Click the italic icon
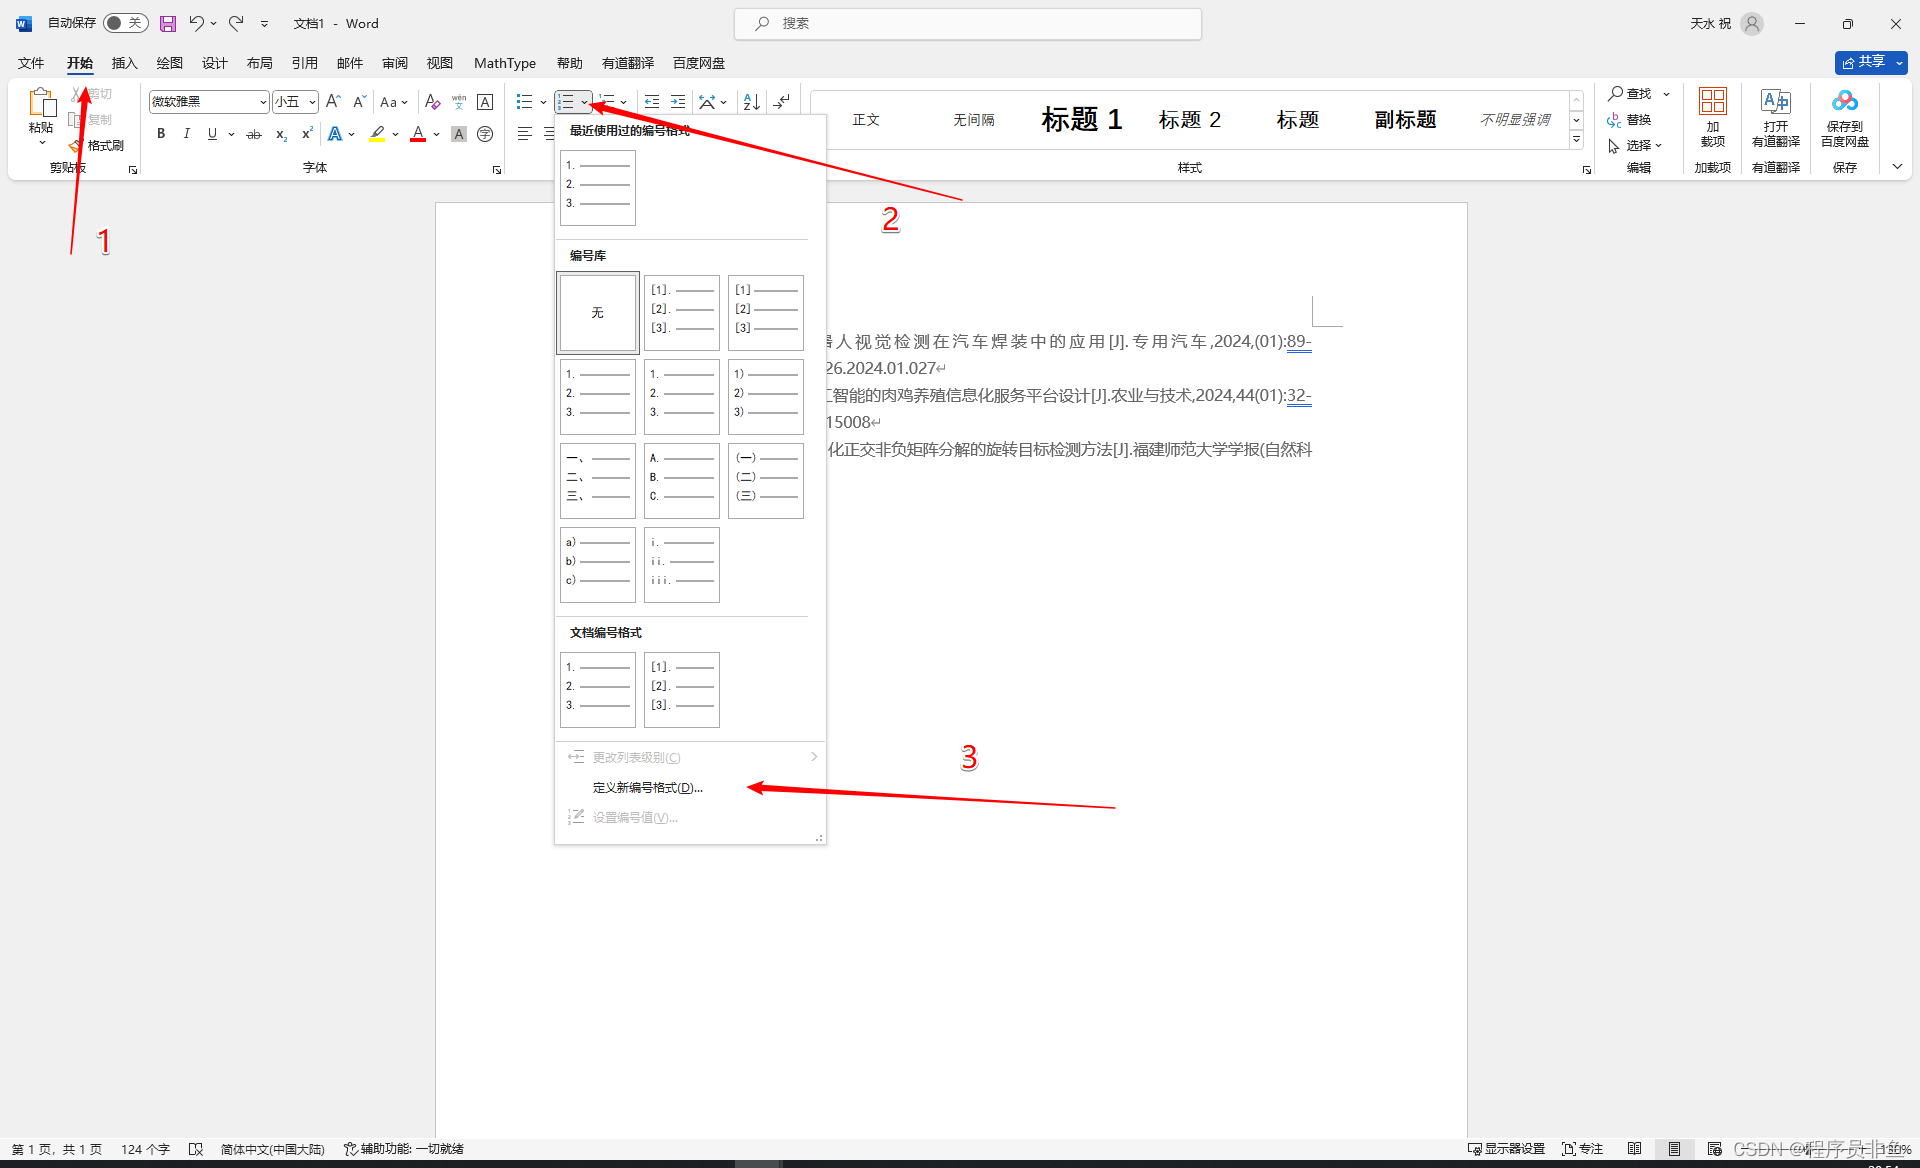 (x=186, y=134)
